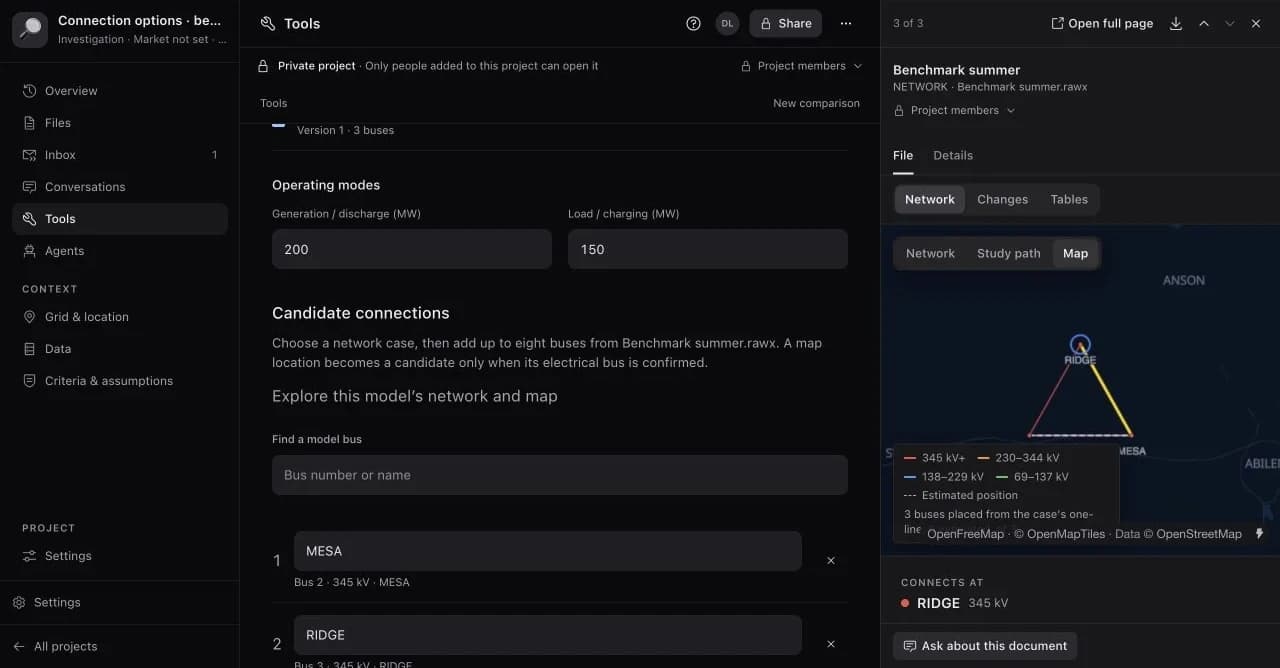Remove the MESA candidate connection
Viewport: 1280px width, 668px height.
pyautogui.click(x=831, y=561)
